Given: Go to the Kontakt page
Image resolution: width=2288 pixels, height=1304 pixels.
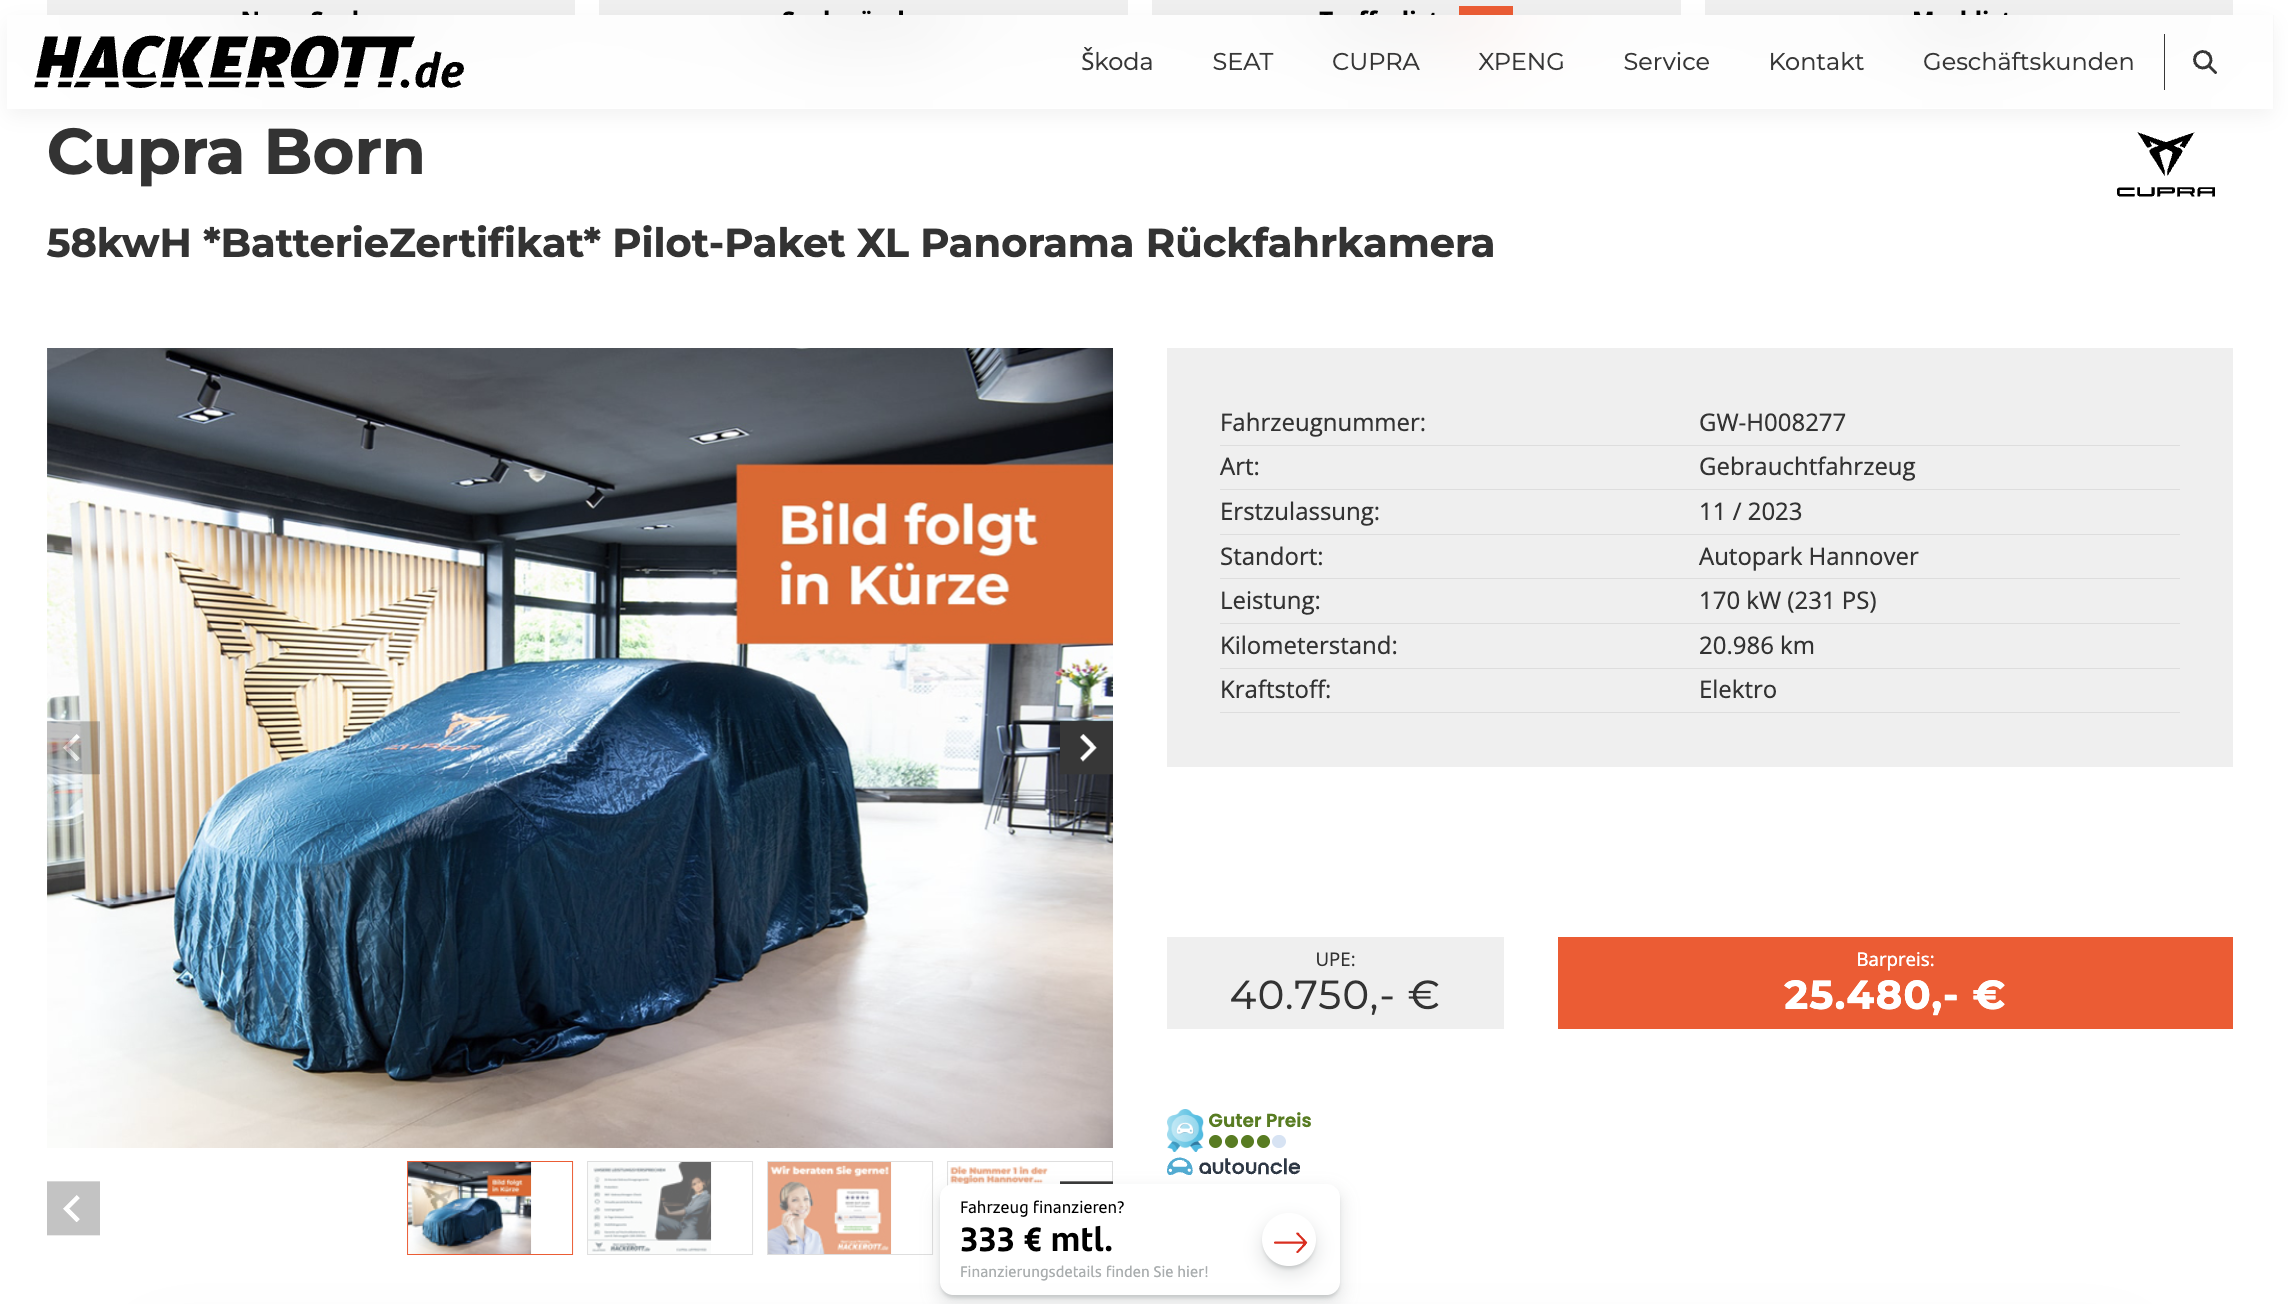Looking at the screenshot, I should click(x=1816, y=62).
